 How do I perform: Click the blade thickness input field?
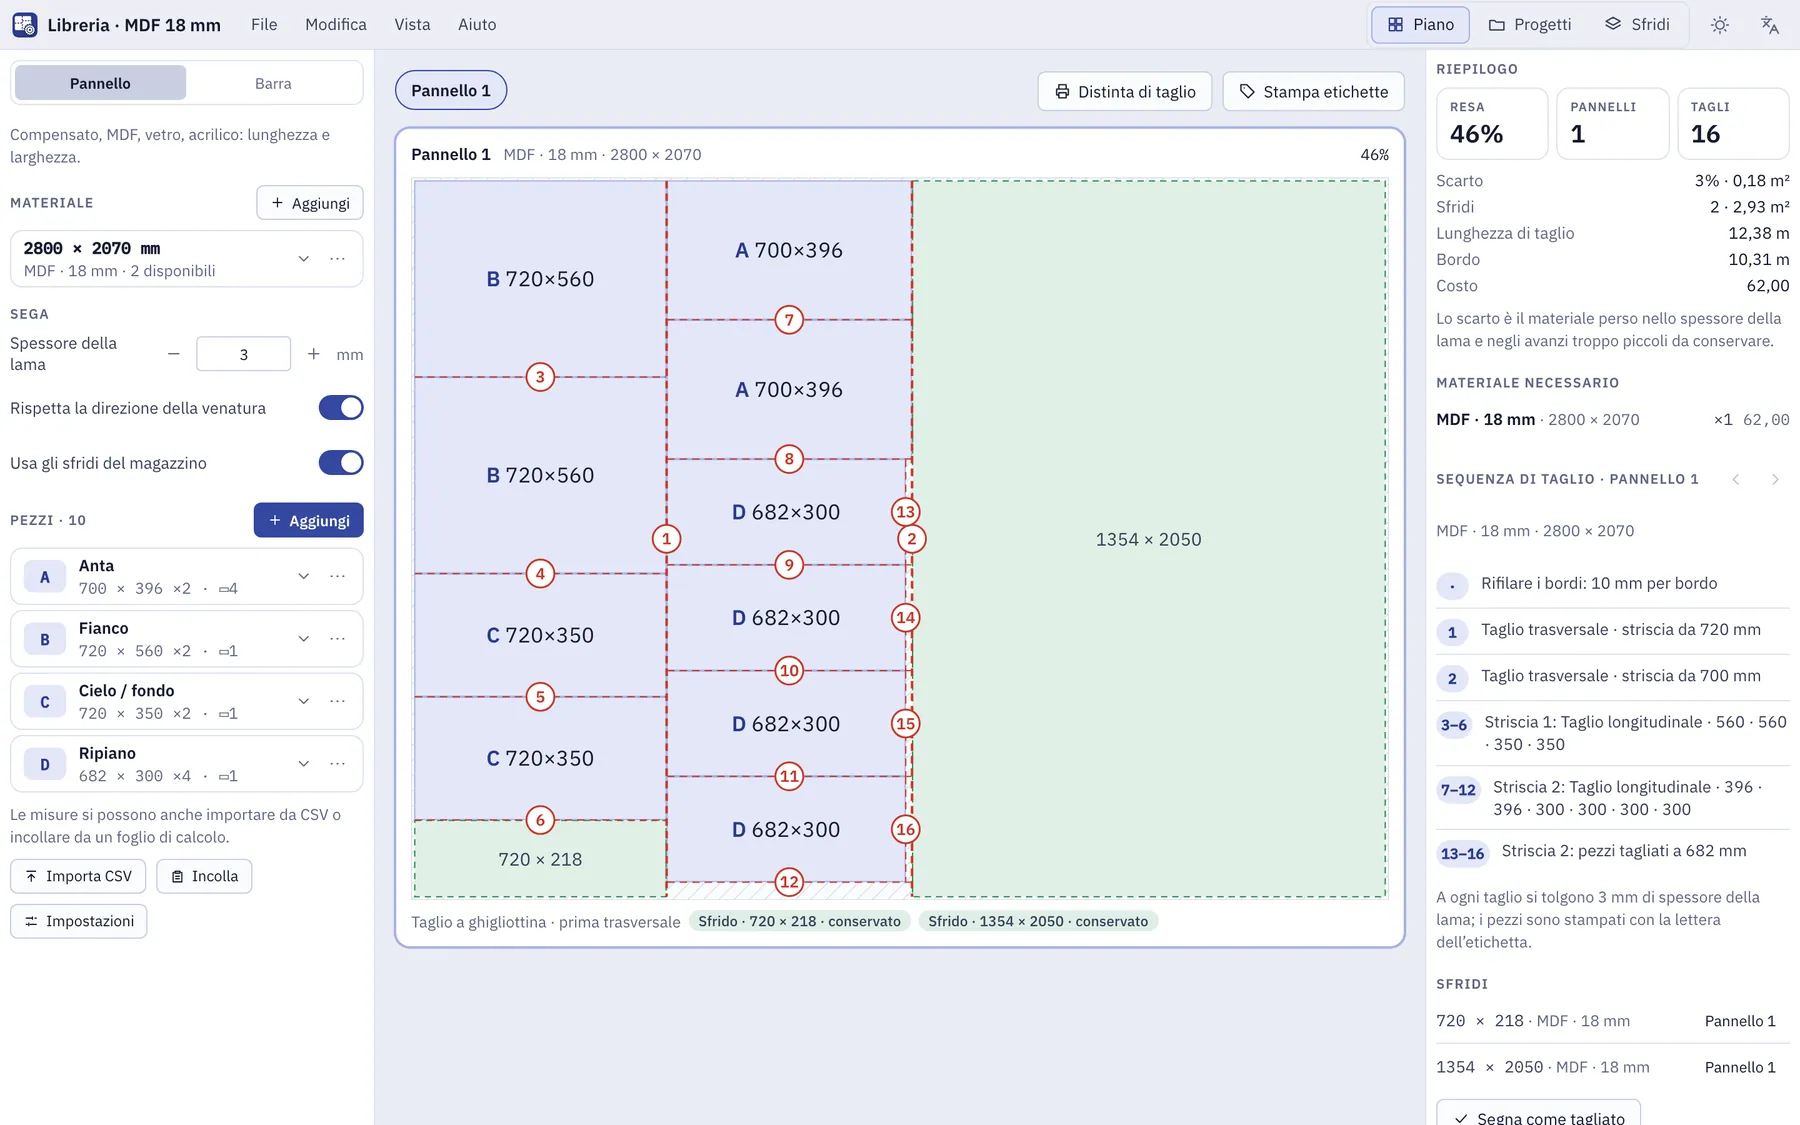coord(243,354)
